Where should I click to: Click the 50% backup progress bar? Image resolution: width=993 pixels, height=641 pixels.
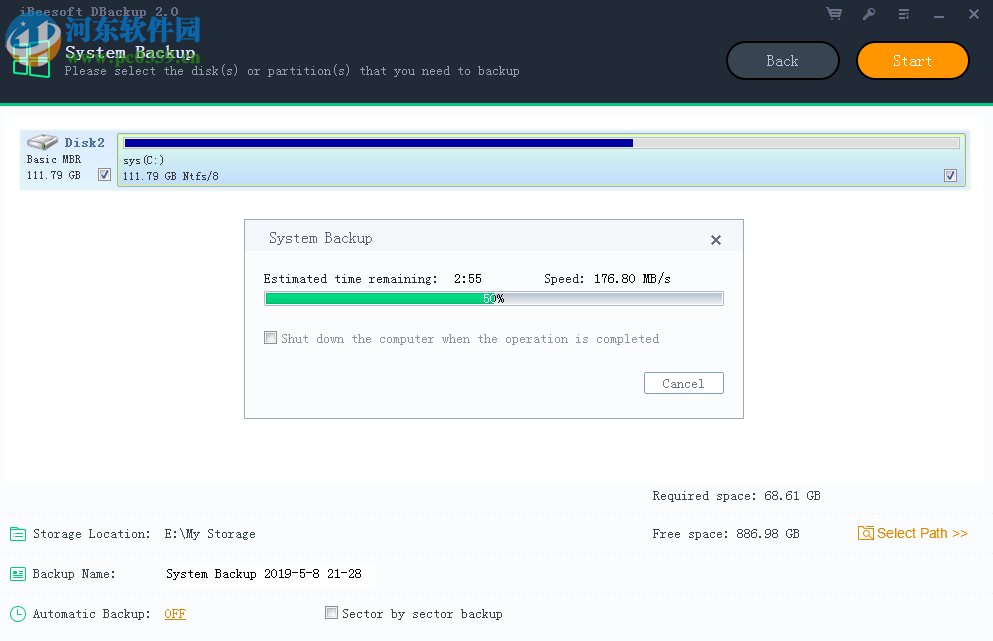coord(493,297)
